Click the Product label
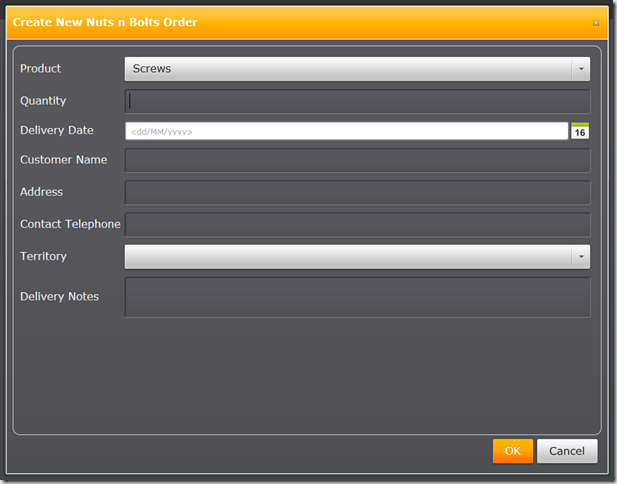The image size is (617, 484). 41,68
